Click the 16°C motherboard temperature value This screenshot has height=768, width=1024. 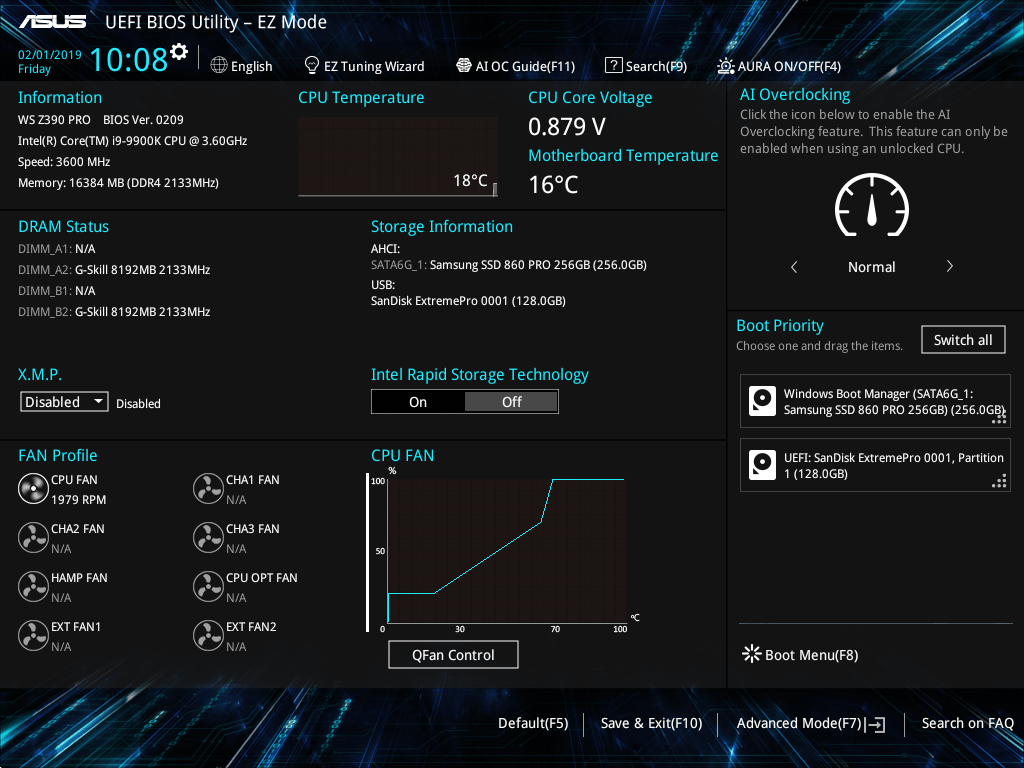click(553, 185)
